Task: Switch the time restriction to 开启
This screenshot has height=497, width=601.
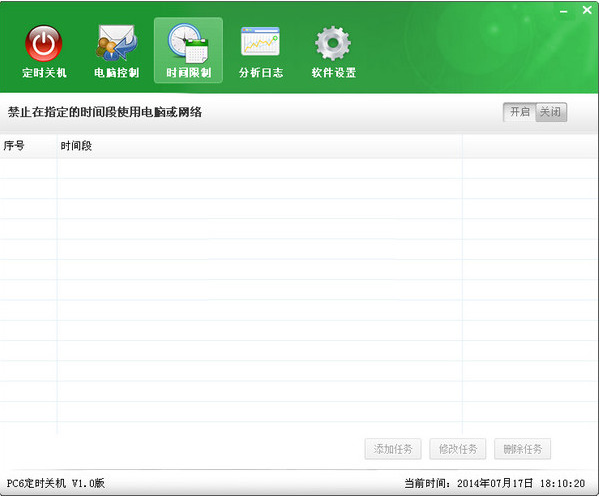Action: click(x=519, y=112)
